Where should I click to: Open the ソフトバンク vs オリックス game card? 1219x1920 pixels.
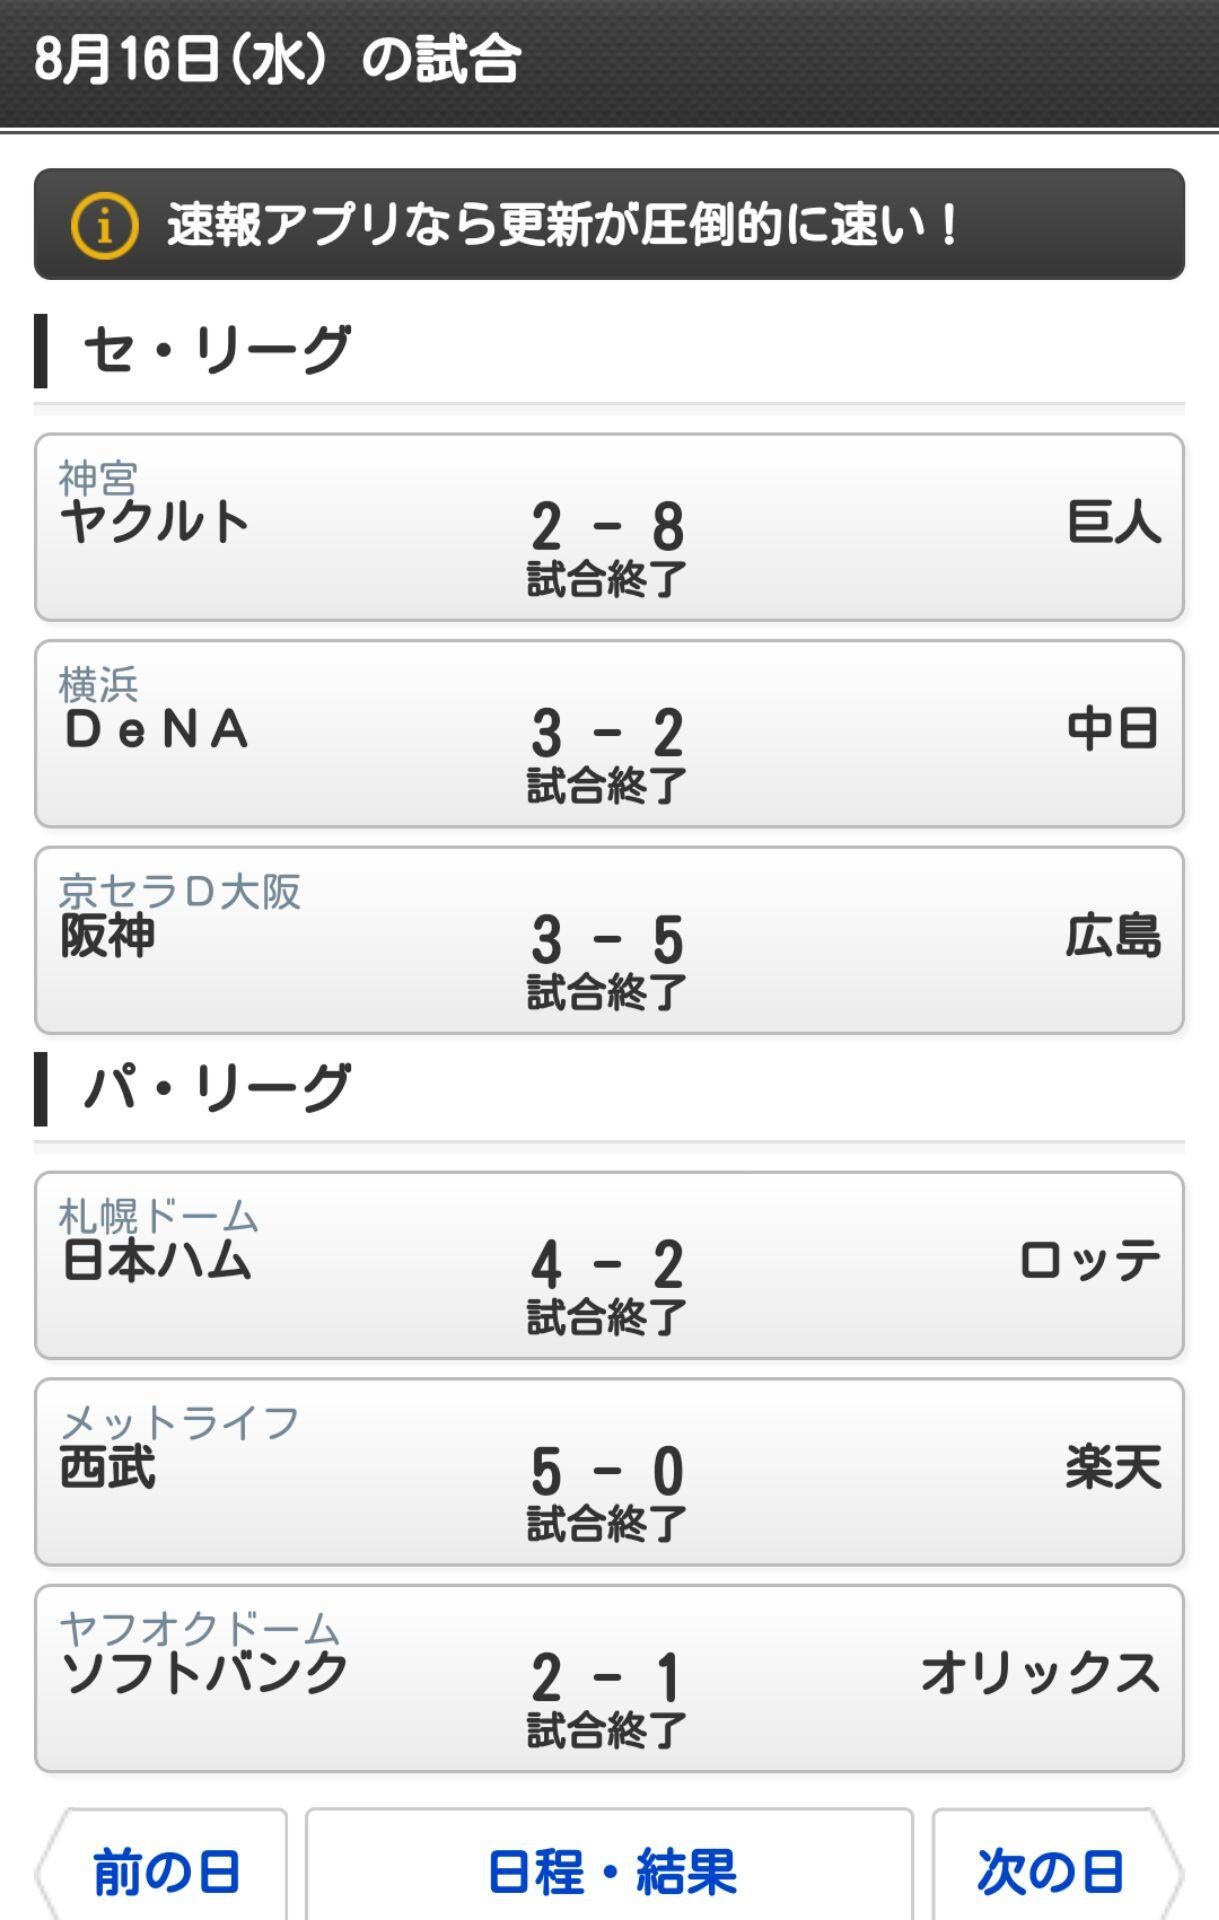pos(609,1678)
